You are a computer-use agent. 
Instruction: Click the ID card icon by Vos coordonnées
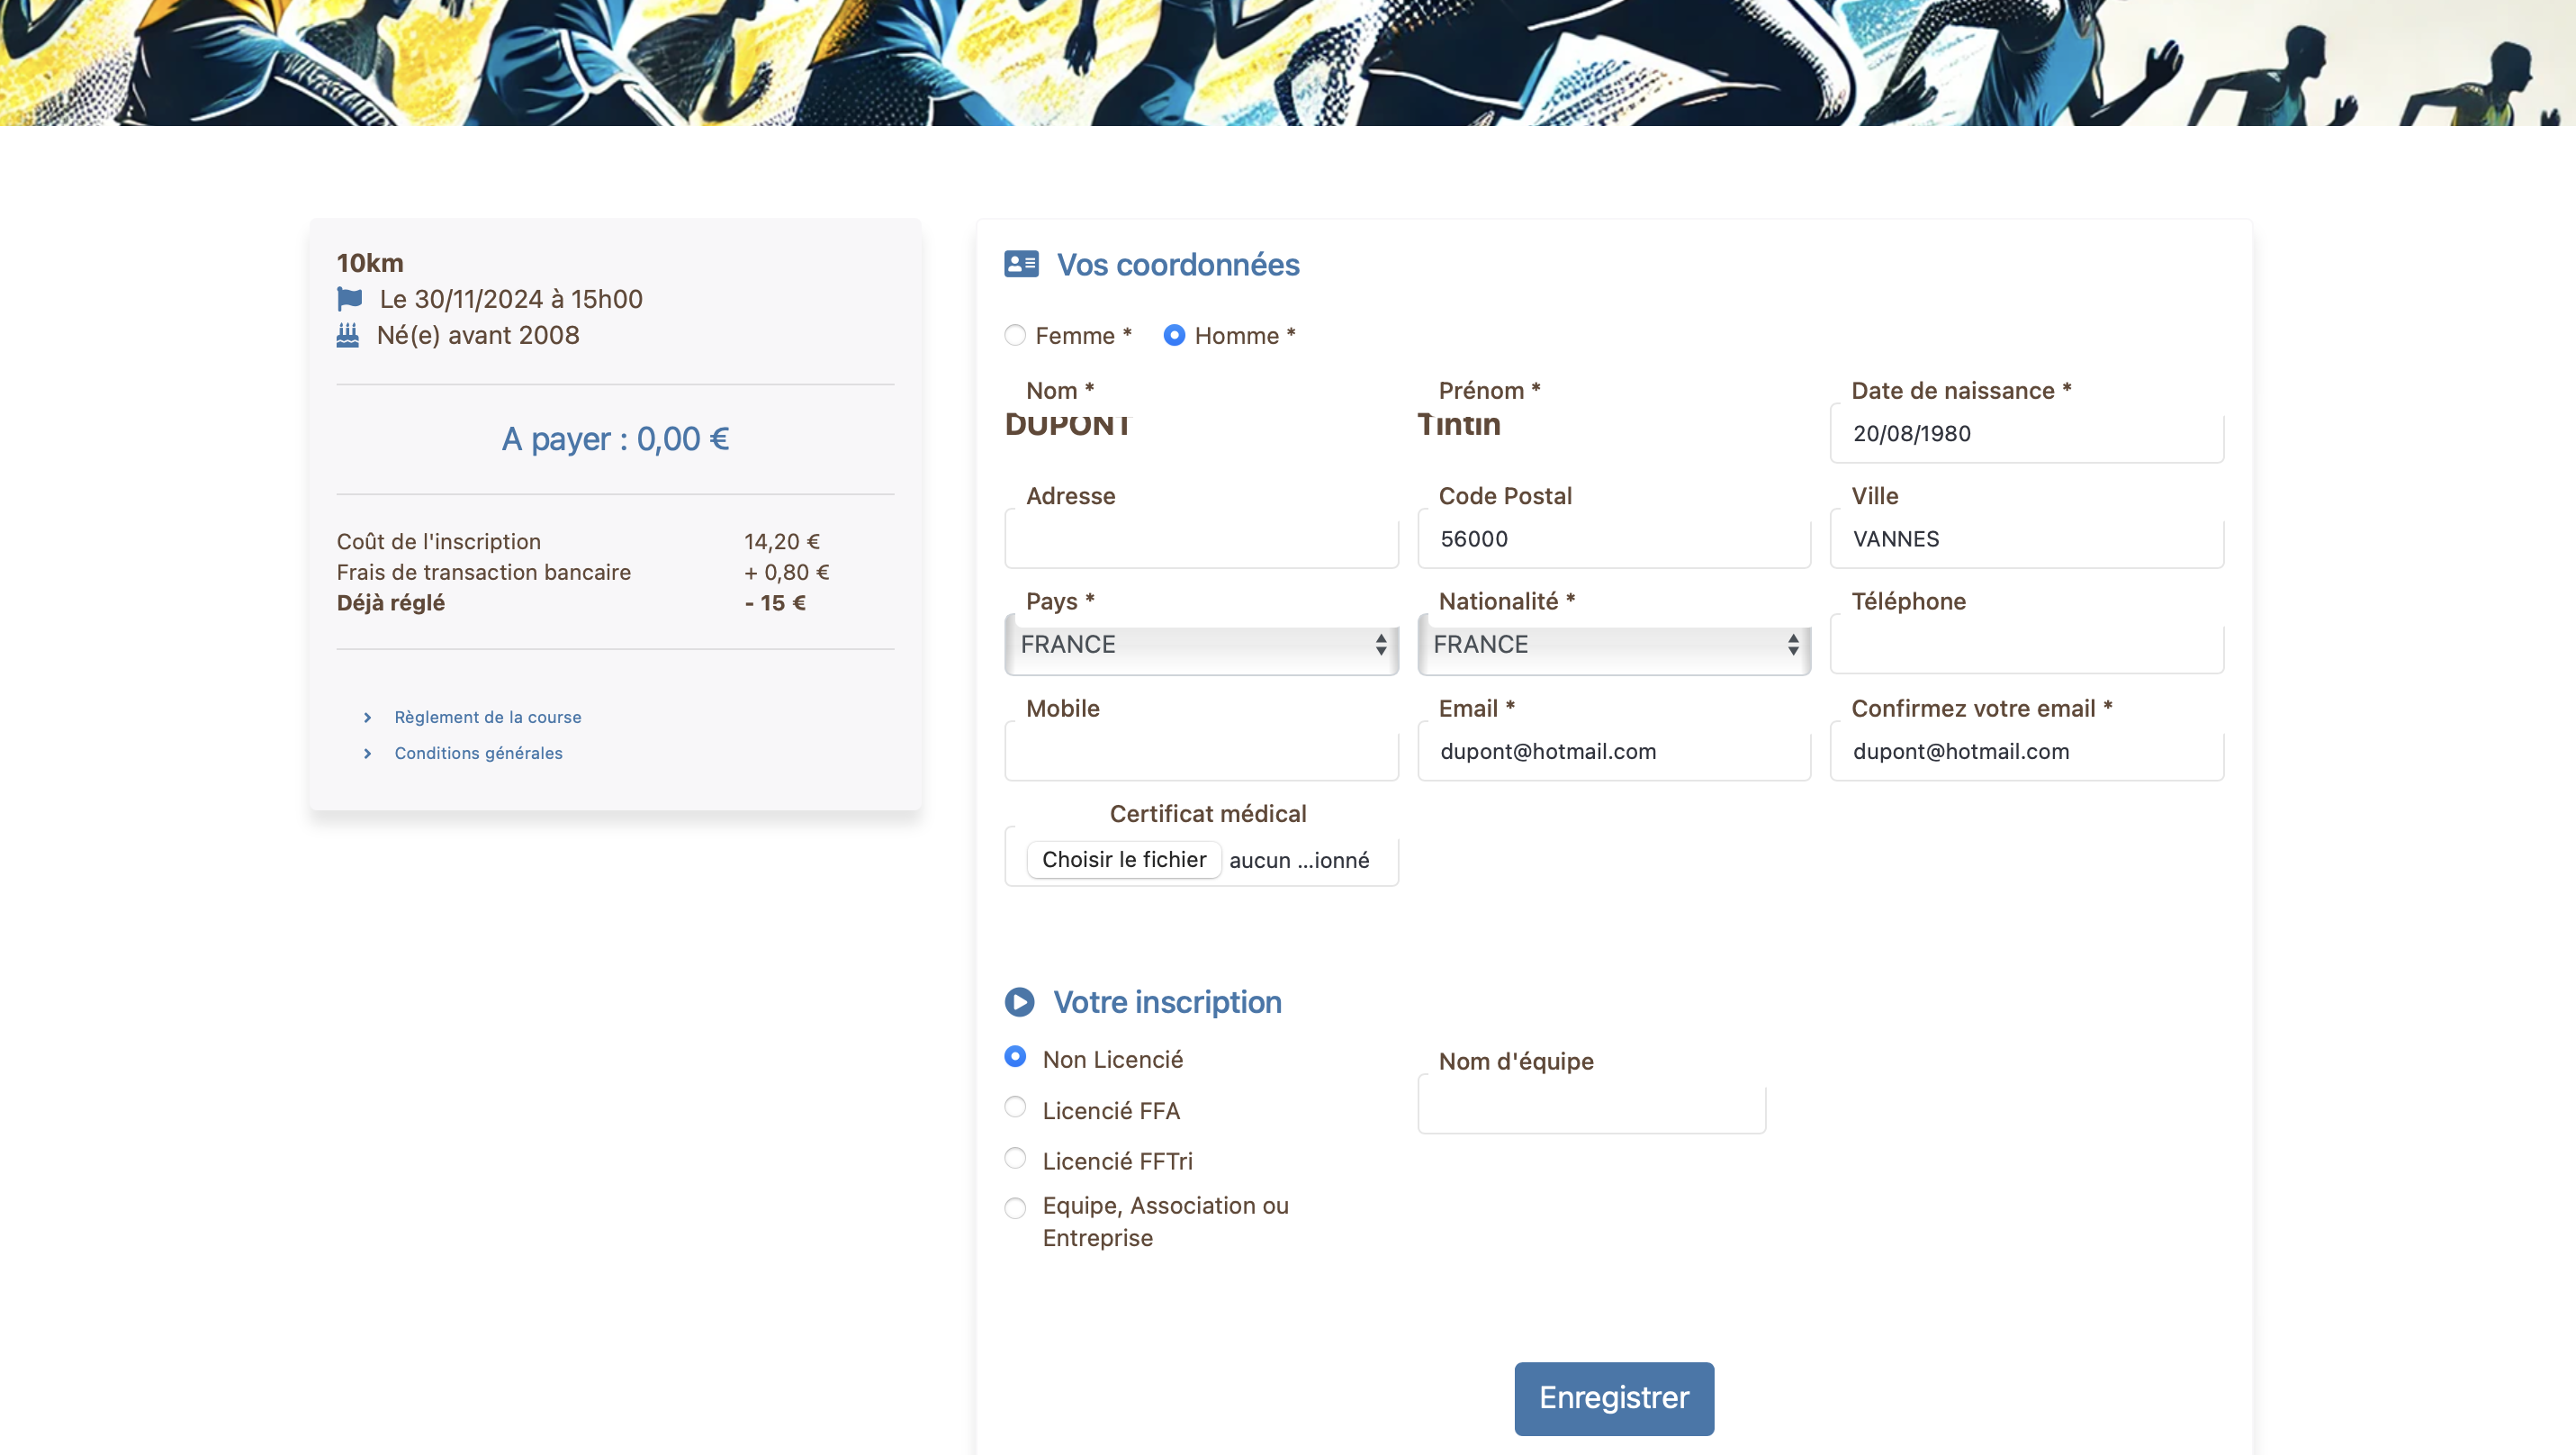1021,264
